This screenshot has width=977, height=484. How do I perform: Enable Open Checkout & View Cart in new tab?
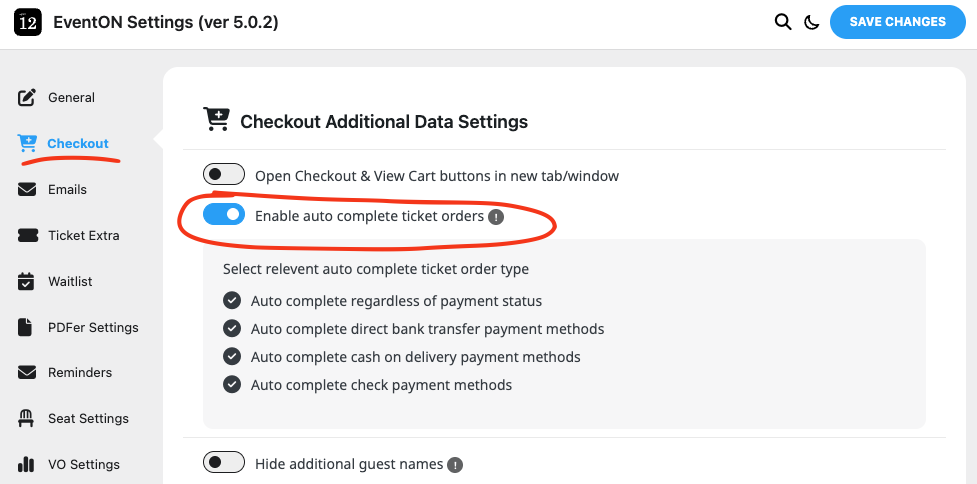(223, 175)
